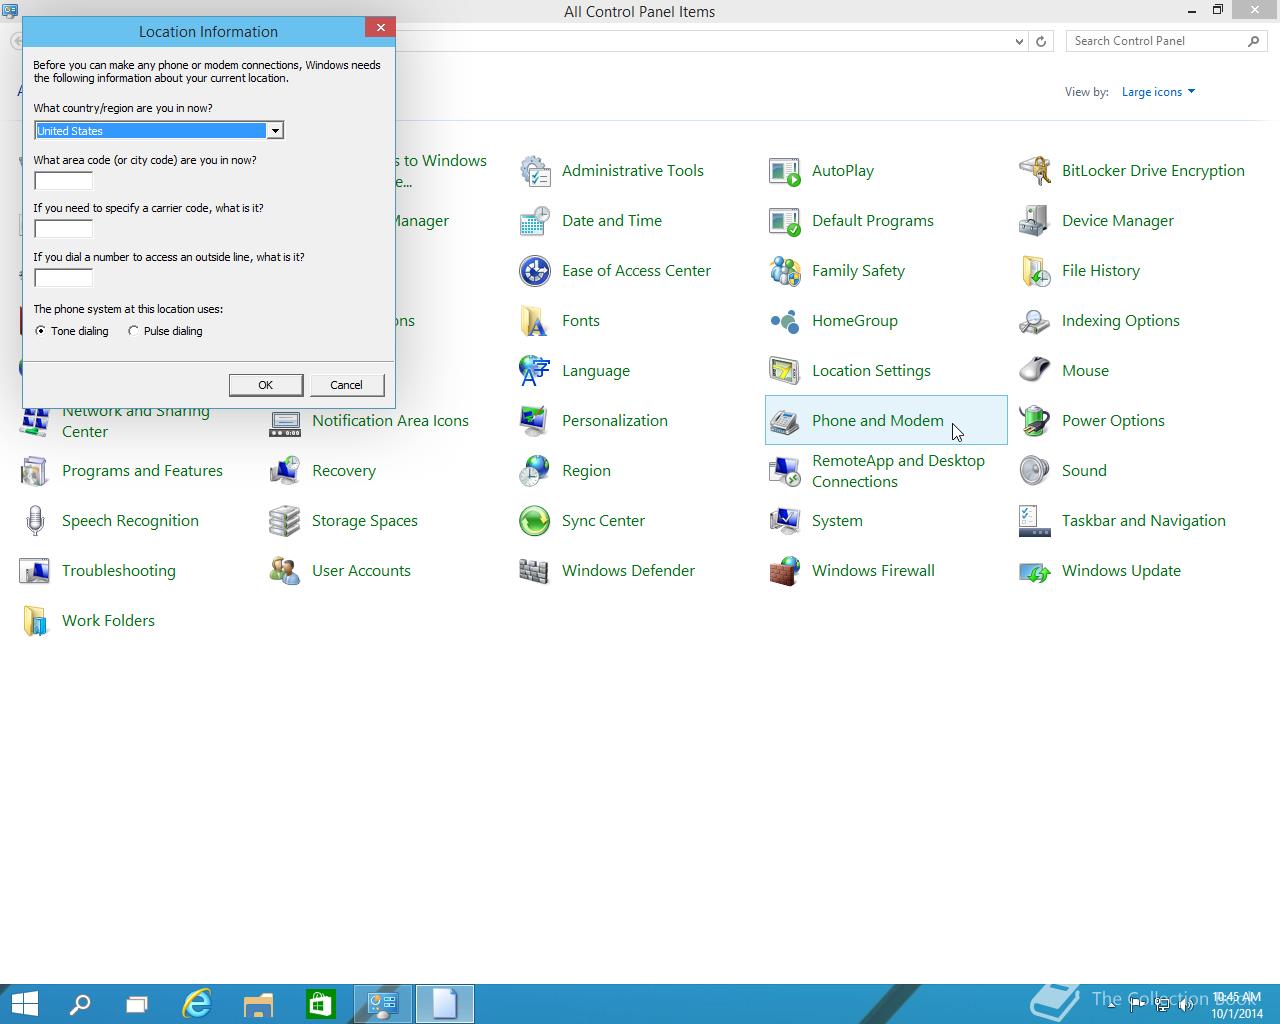
Task: Cancel the Location Information dialog
Action: [x=346, y=385]
